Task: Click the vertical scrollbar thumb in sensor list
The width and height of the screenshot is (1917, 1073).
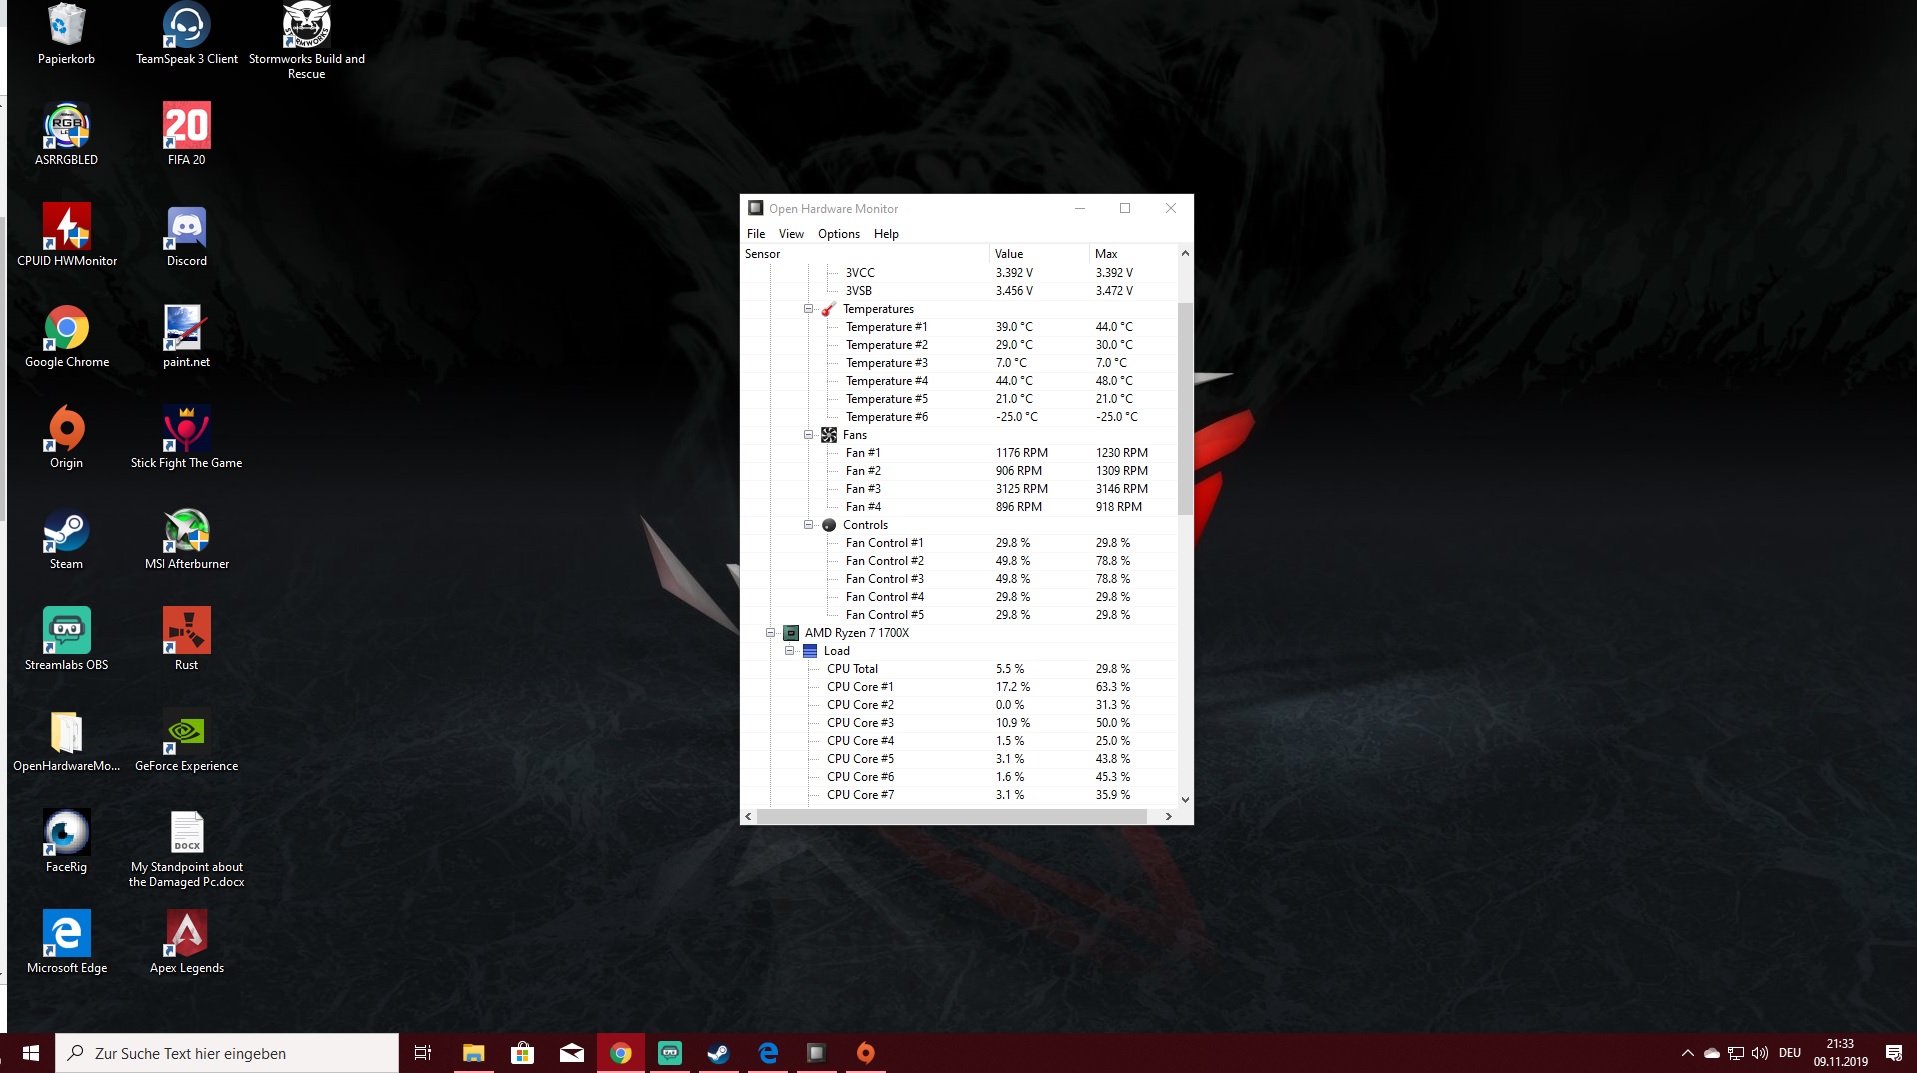Action: (1185, 408)
